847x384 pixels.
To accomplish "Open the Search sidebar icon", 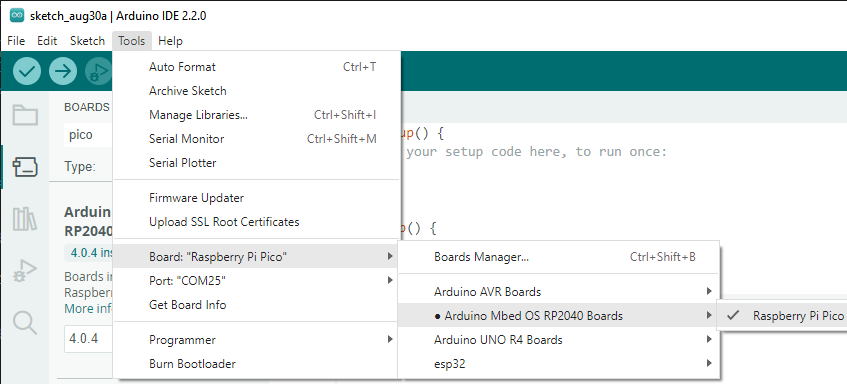I will click(x=25, y=322).
